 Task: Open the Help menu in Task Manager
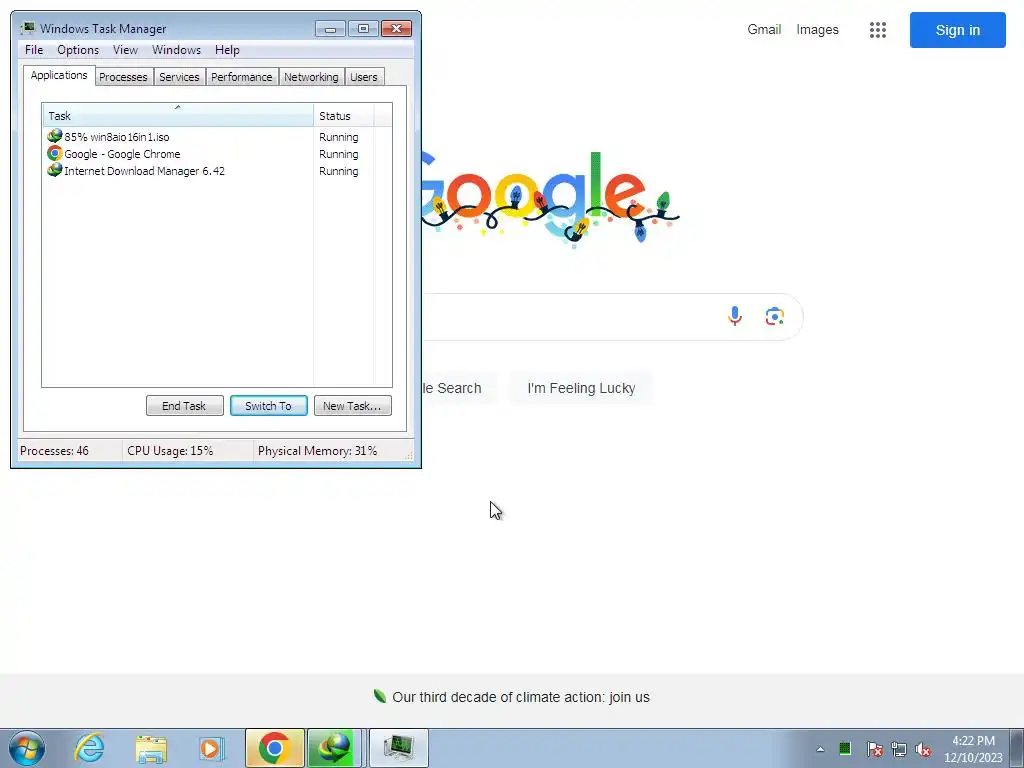click(227, 50)
